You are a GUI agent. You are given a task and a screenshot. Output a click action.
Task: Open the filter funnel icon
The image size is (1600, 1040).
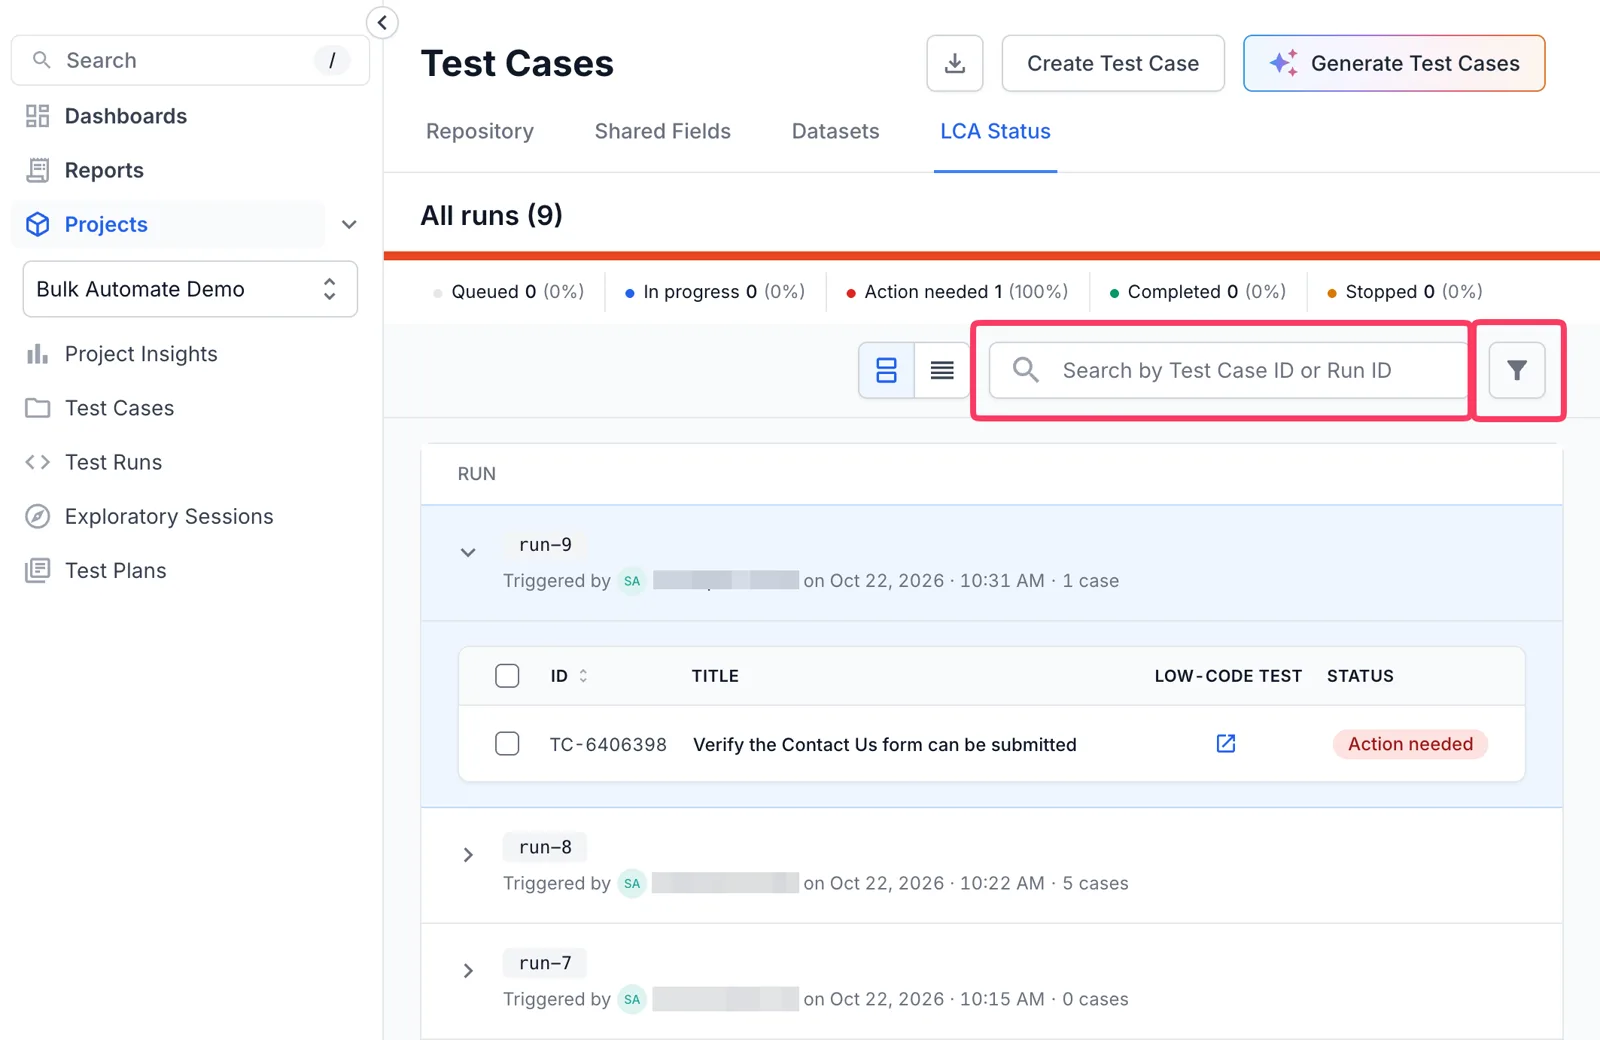1517,370
